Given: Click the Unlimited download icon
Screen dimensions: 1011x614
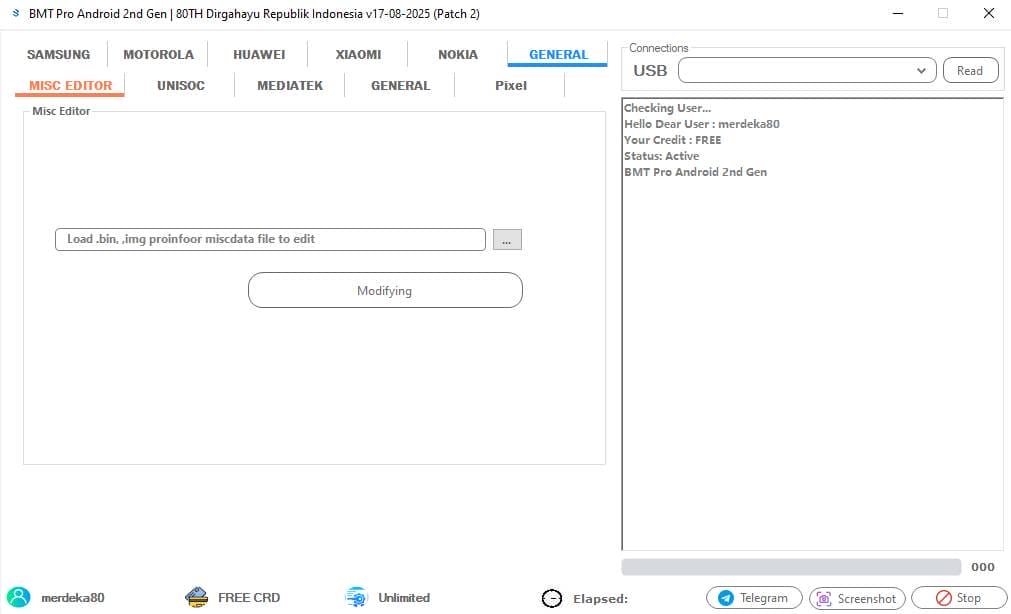Looking at the screenshot, I should pos(355,597).
